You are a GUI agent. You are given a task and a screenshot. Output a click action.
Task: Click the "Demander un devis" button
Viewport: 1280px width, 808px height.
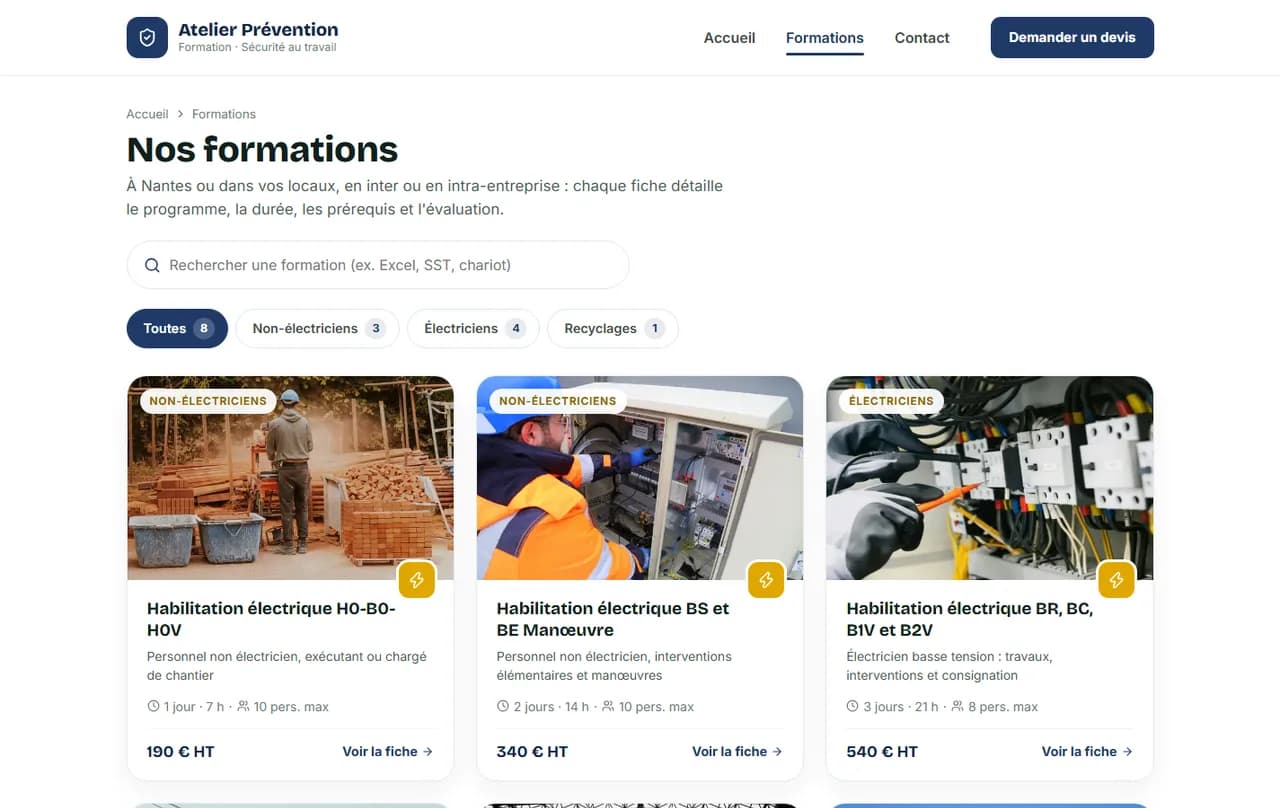[x=1072, y=38]
